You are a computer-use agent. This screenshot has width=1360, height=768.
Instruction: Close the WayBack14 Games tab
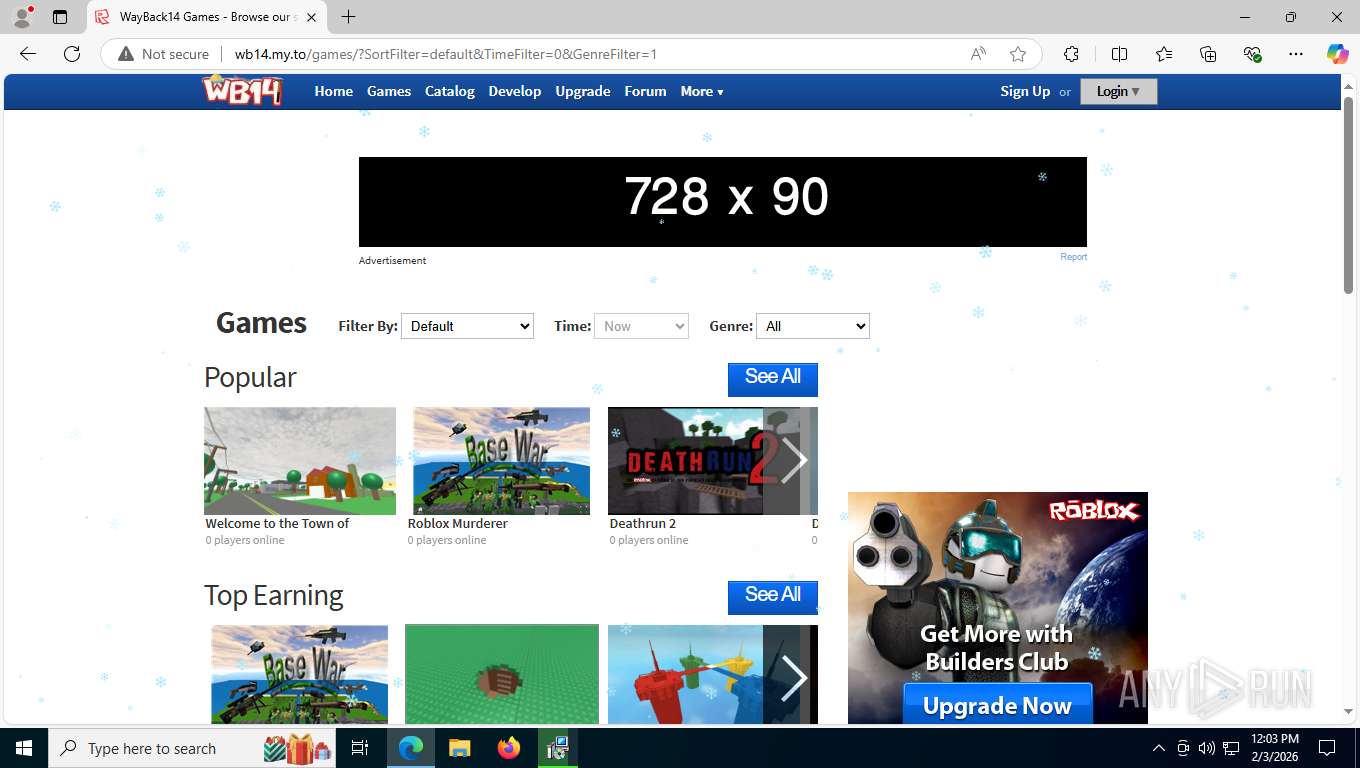pyautogui.click(x=311, y=17)
